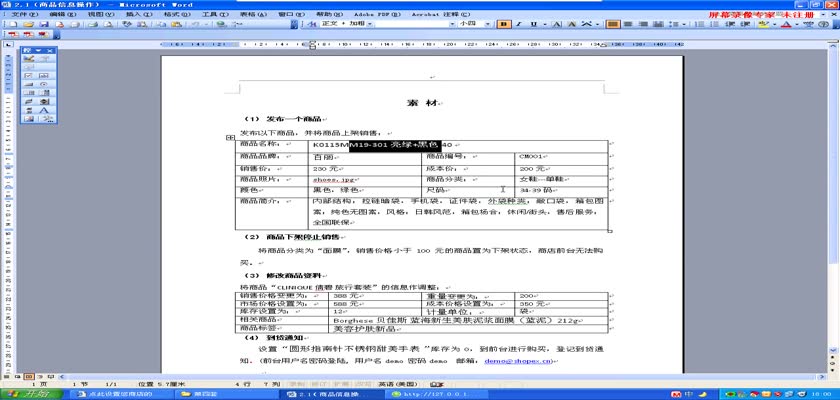The image size is (840, 400).
Task: Open the font size dropdown showing 小四
Action: coord(474,24)
